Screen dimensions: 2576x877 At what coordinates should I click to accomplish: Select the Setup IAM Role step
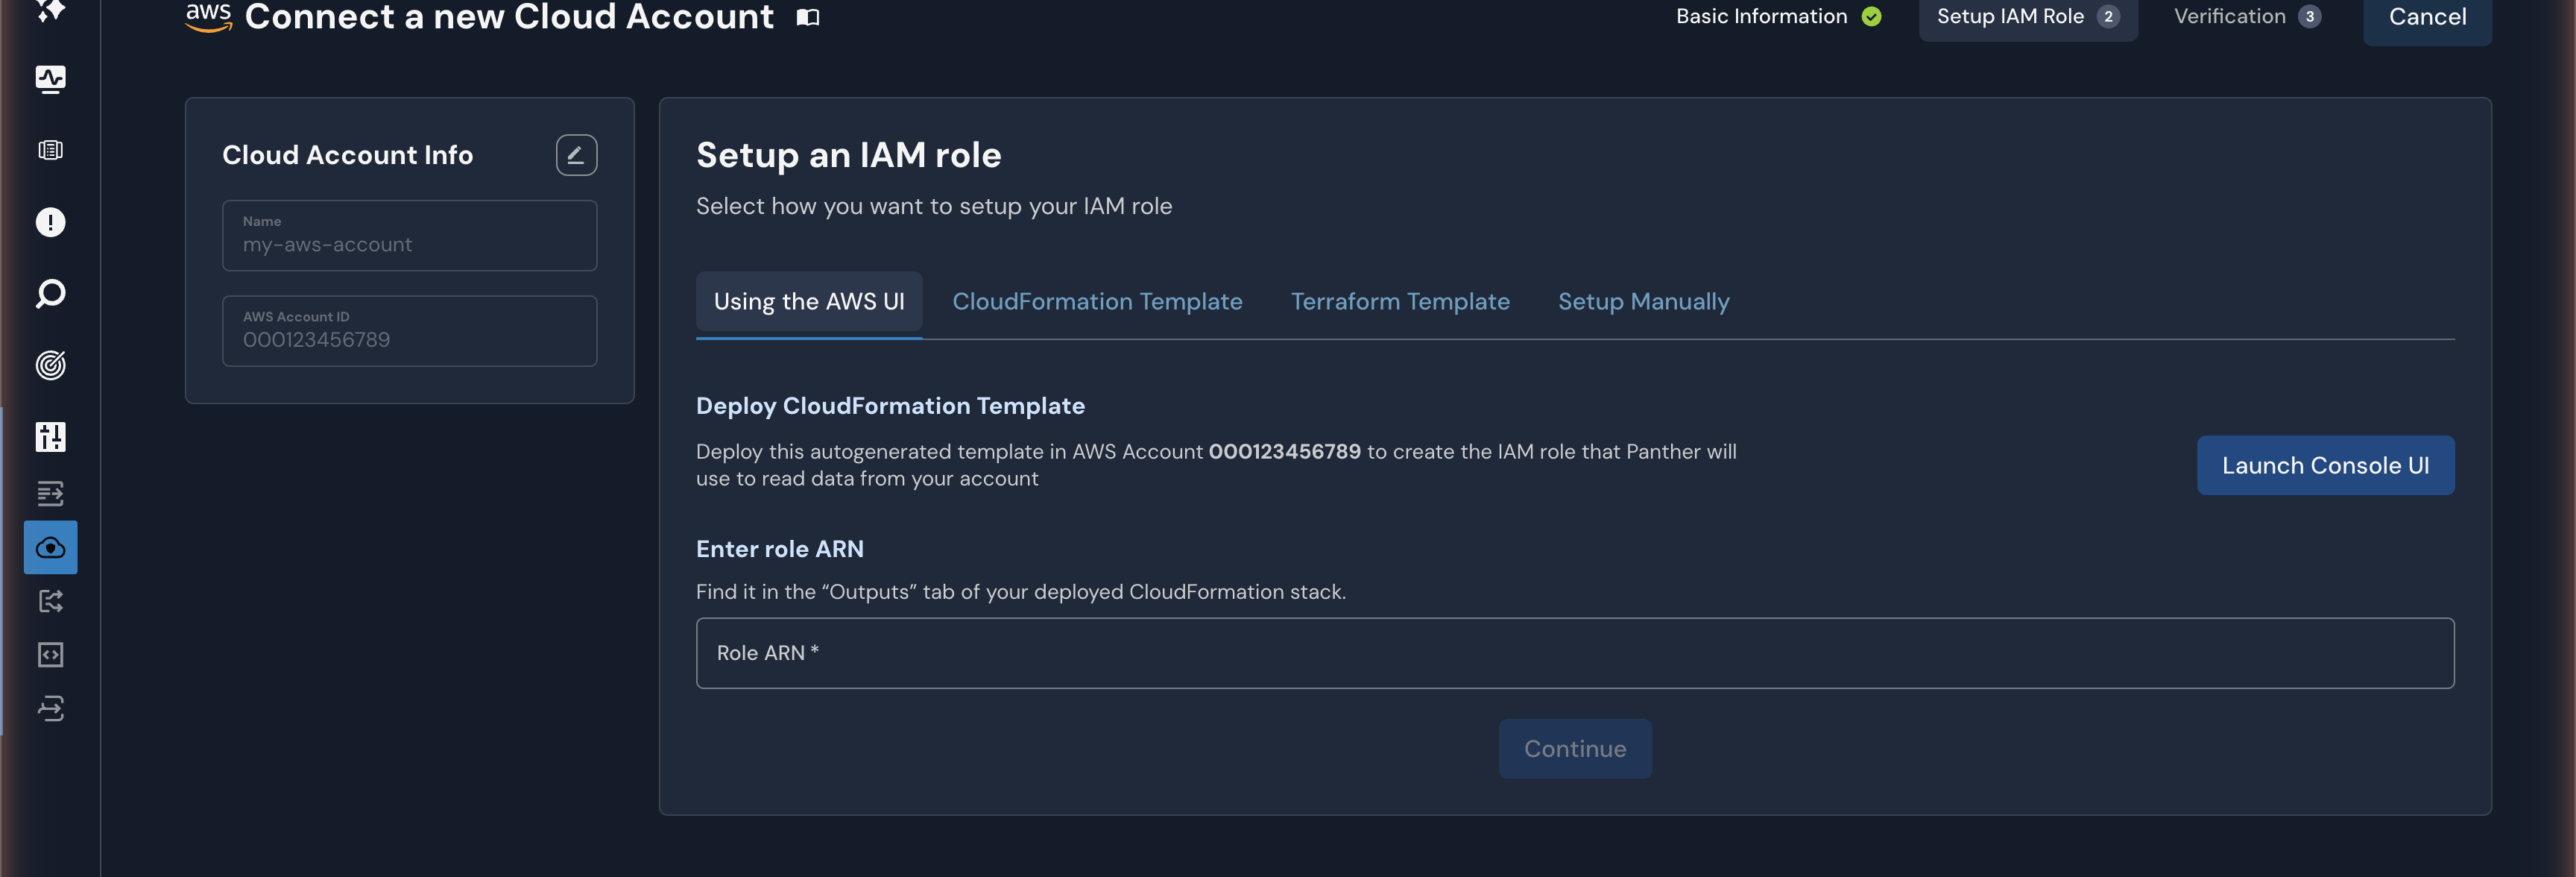(x=2028, y=17)
